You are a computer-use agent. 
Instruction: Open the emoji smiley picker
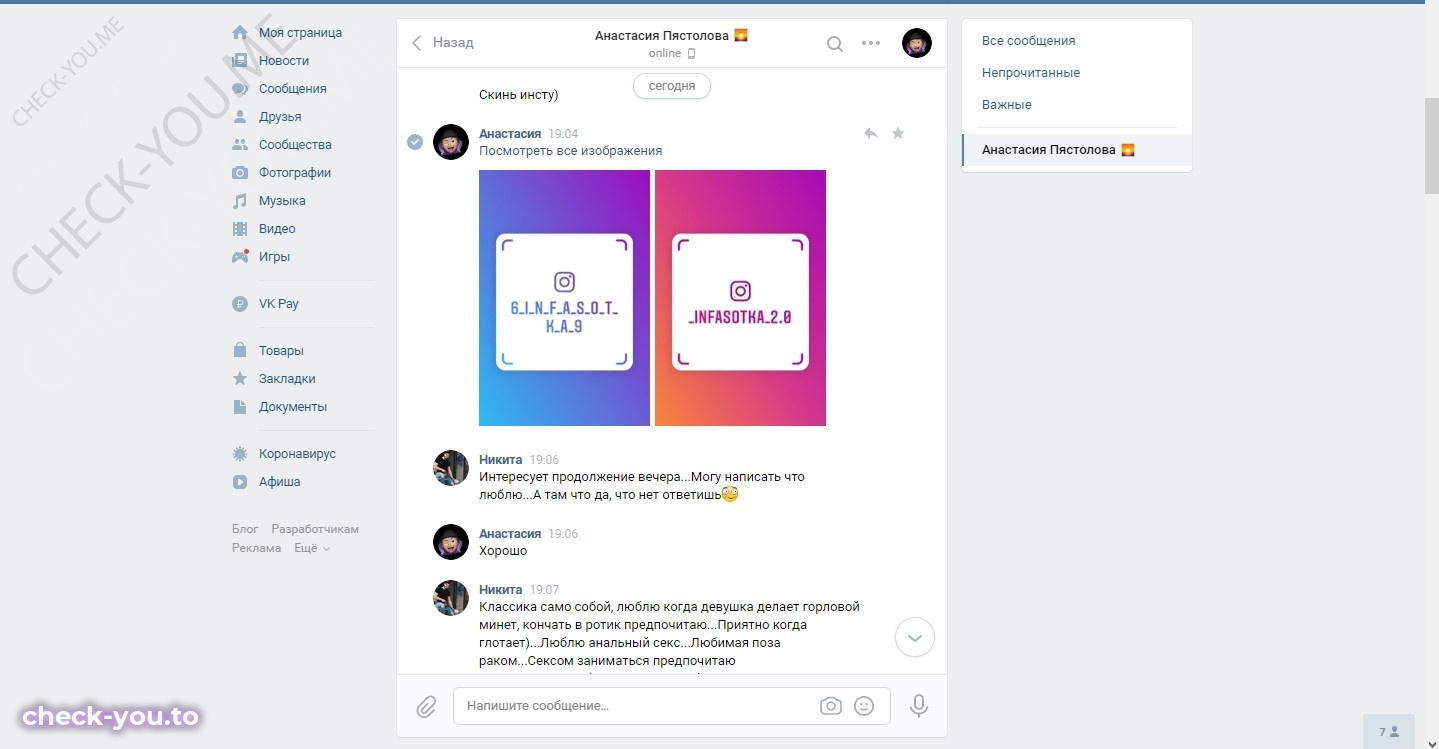[865, 706]
